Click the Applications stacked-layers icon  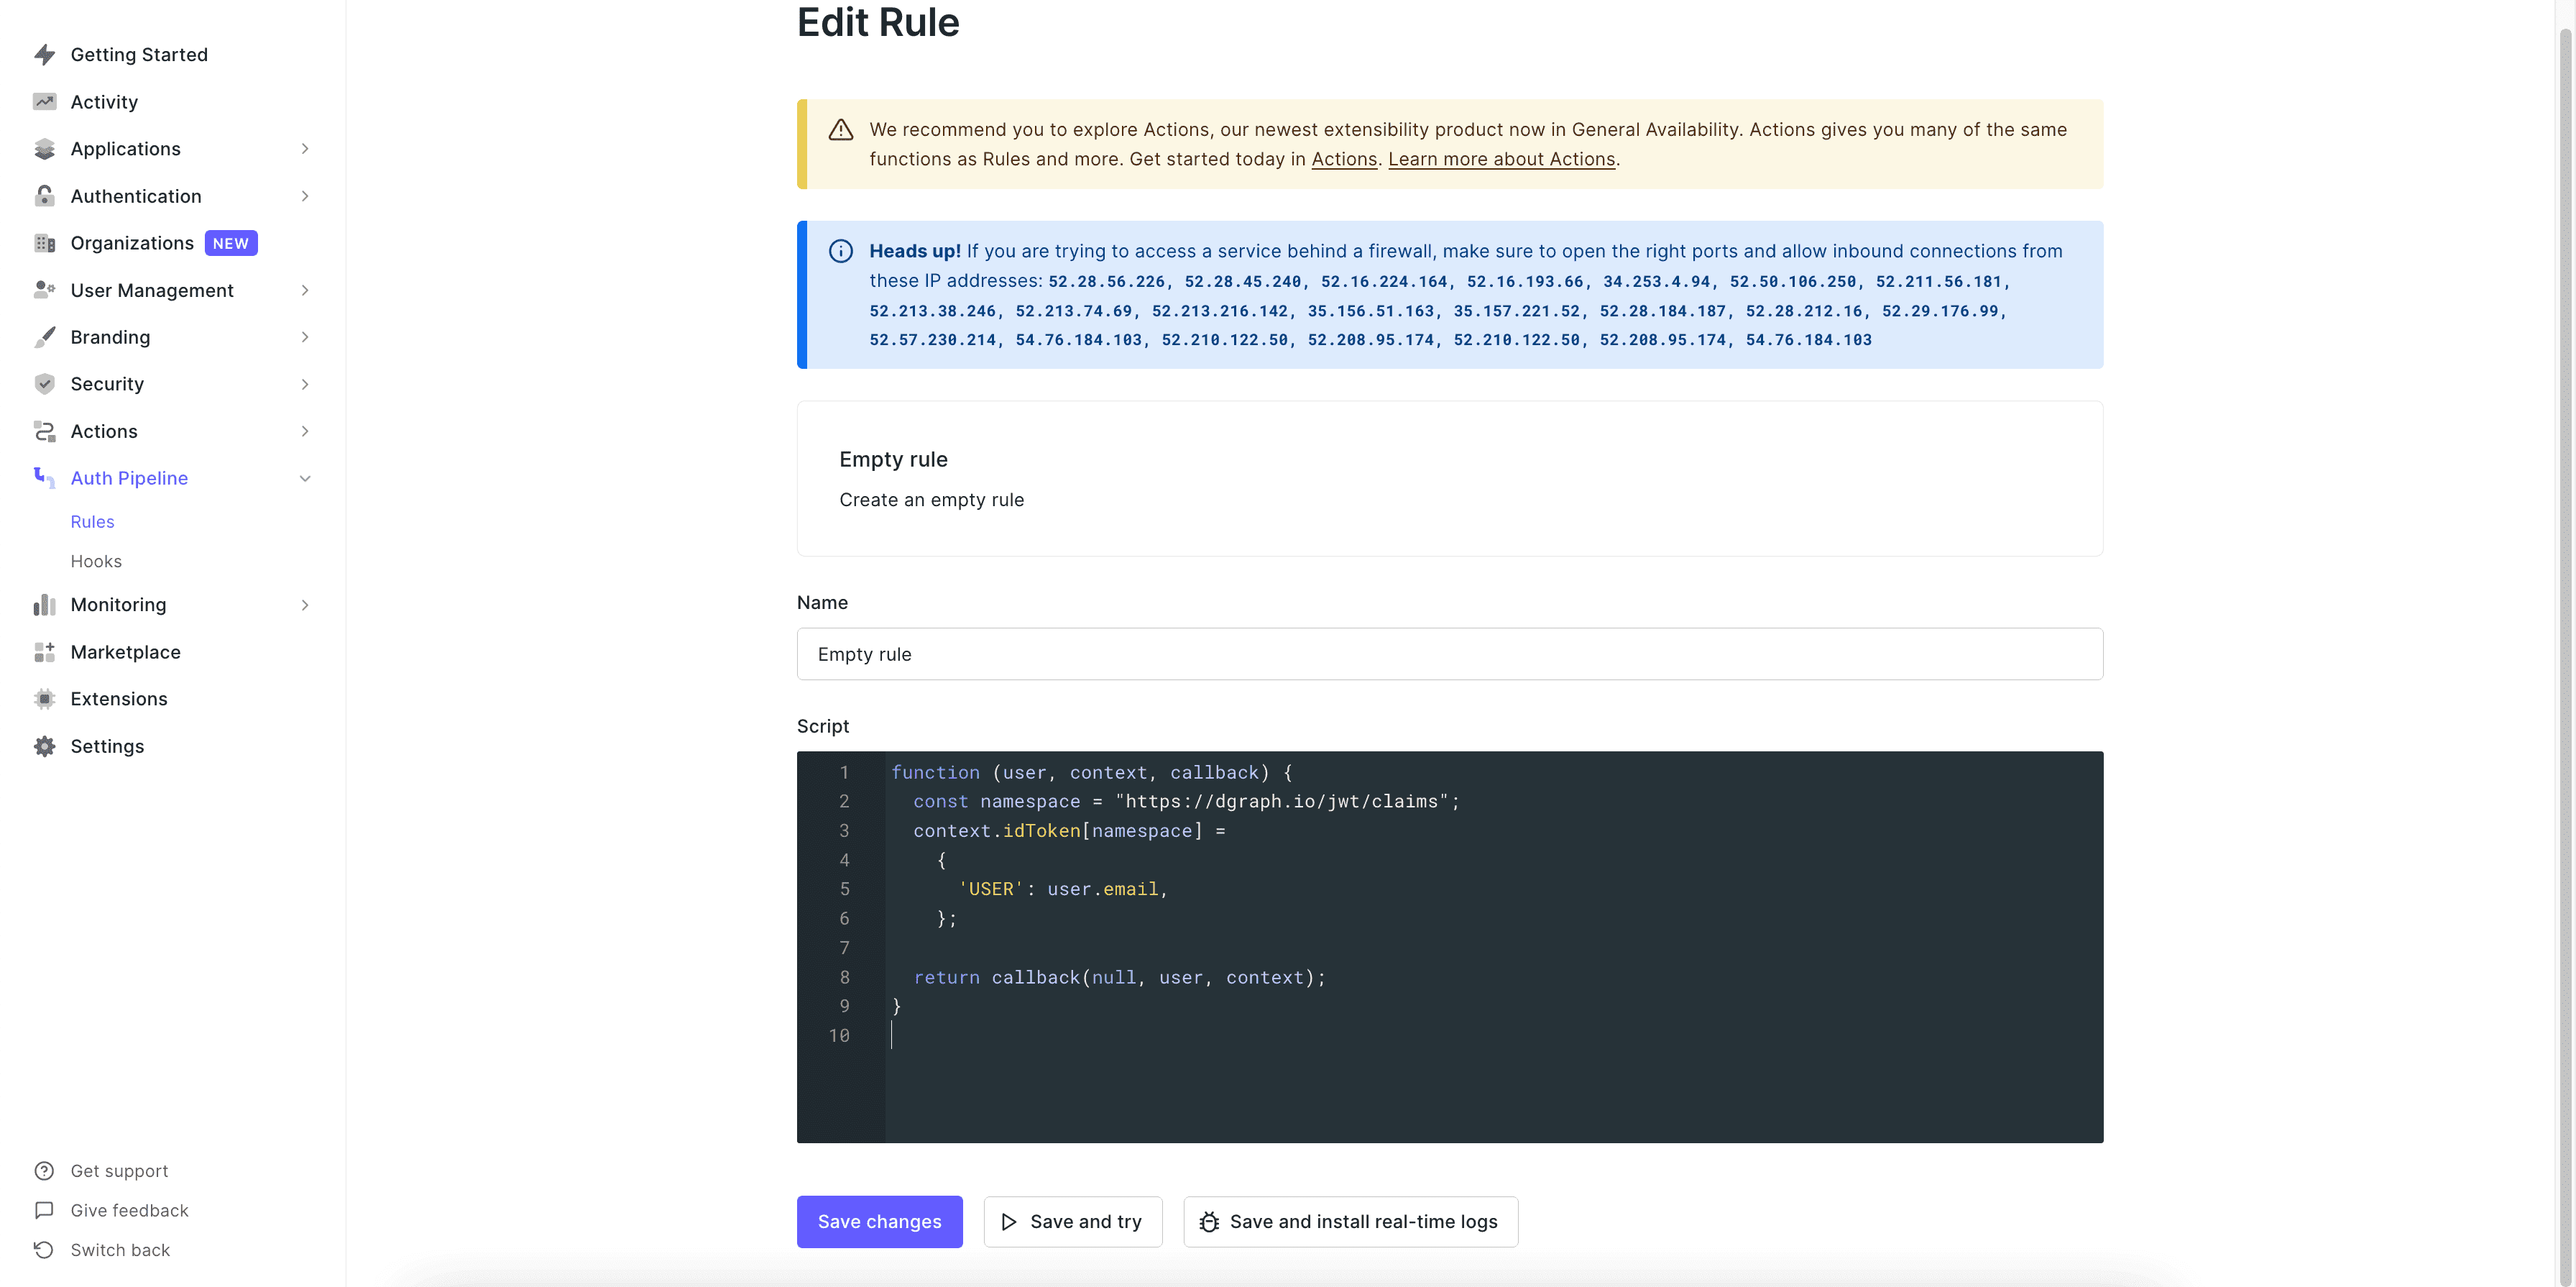45,148
